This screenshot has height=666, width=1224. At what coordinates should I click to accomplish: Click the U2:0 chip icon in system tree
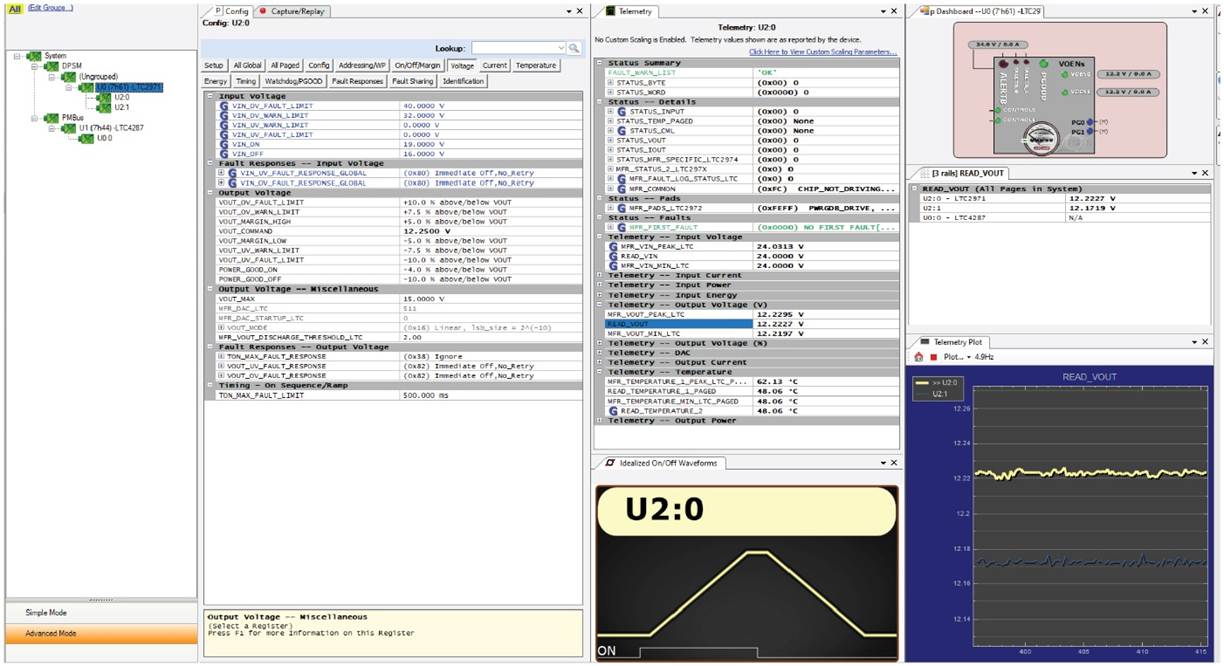(104, 98)
